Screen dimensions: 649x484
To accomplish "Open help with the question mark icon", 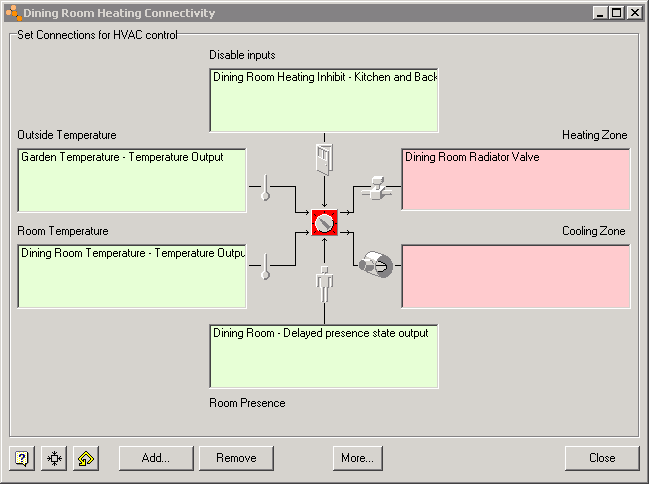I will pyautogui.click(x=22, y=458).
